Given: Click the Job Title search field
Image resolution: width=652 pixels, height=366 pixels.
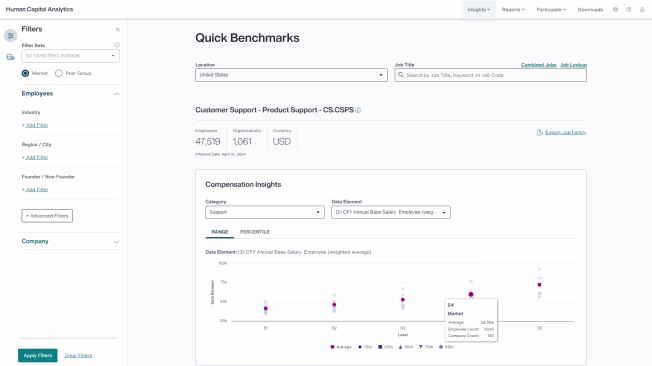Looking at the screenshot, I should click(491, 75).
